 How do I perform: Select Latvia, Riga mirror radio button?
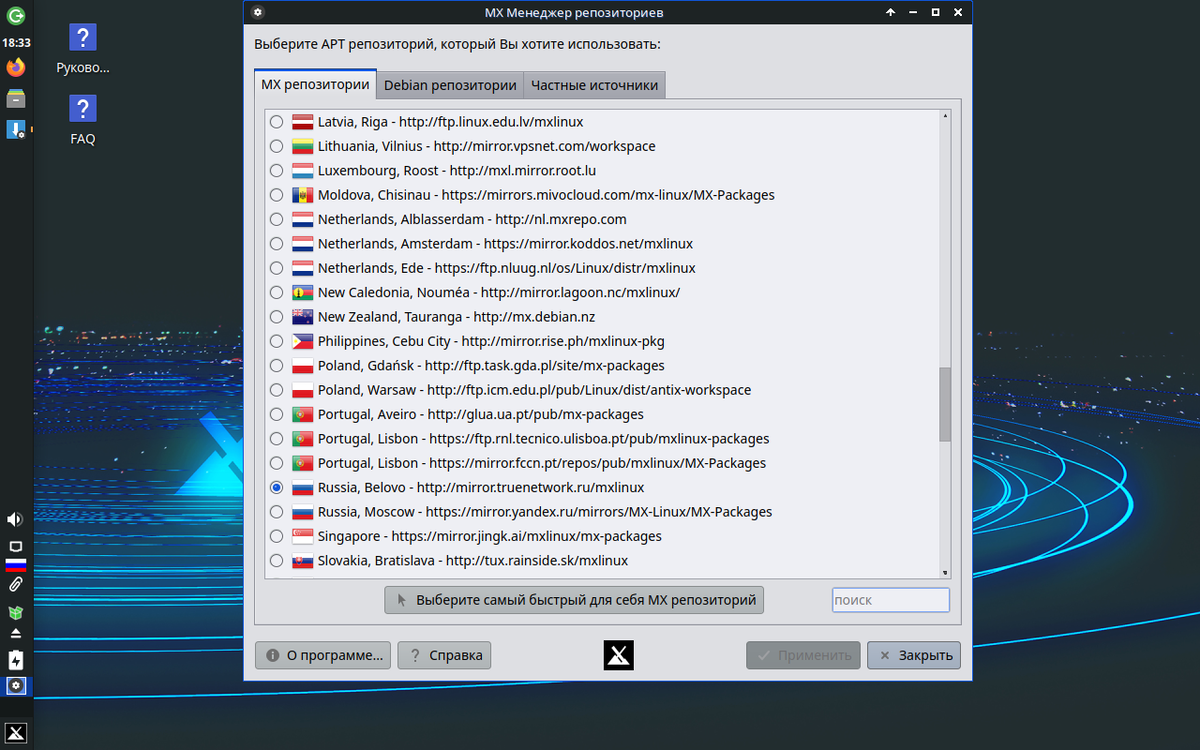coord(277,122)
